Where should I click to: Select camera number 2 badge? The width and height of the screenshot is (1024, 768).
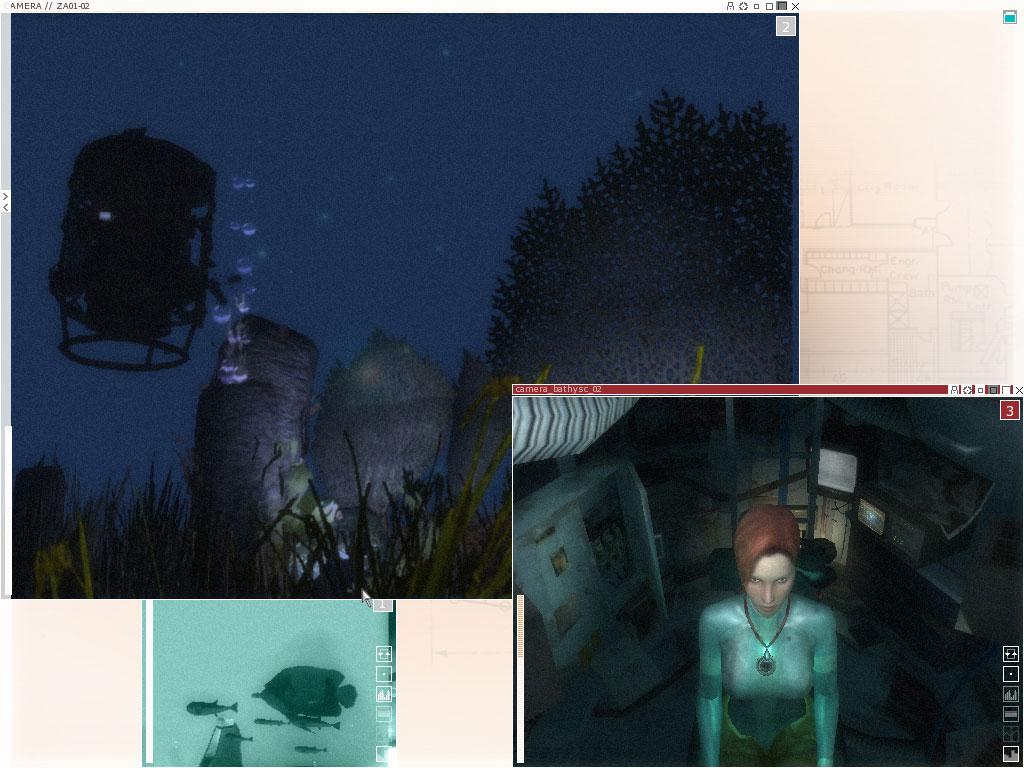pyautogui.click(x=785, y=27)
